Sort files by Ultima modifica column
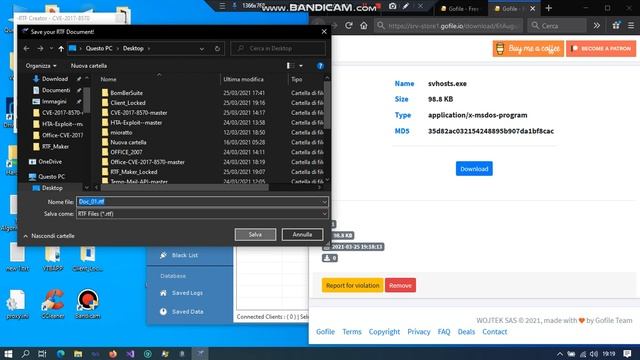The height and width of the screenshot is (360, 640). (243, 79)
